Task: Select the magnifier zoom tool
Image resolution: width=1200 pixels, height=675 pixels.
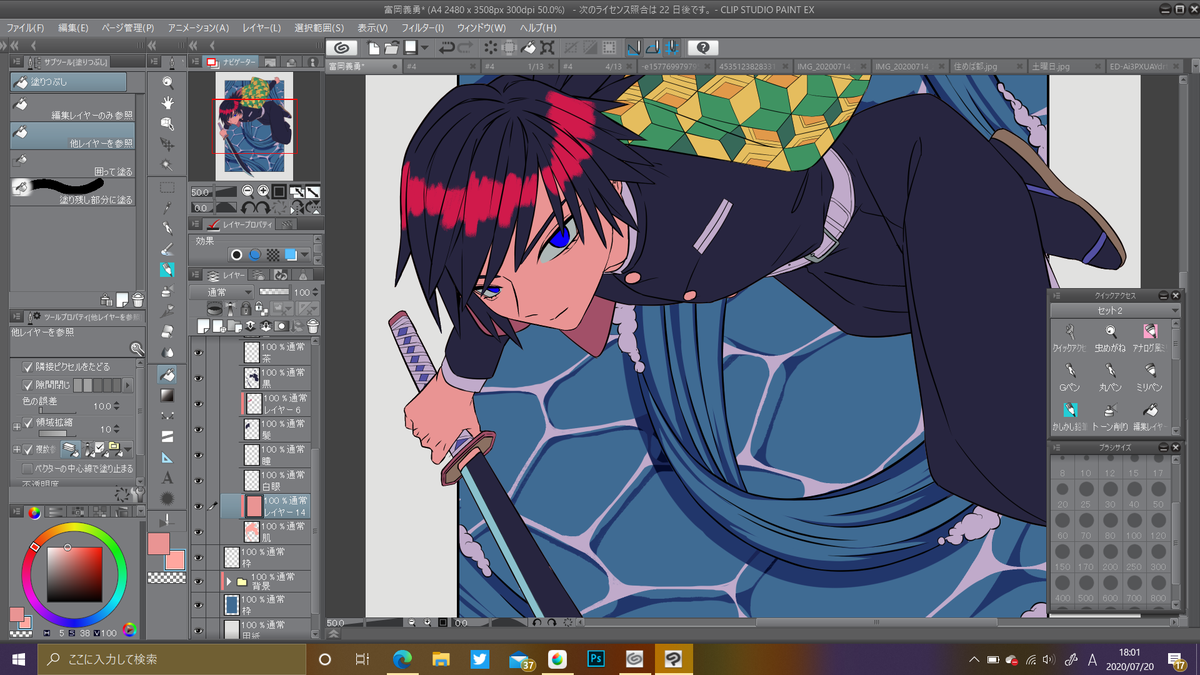Action: click(167, 83)
